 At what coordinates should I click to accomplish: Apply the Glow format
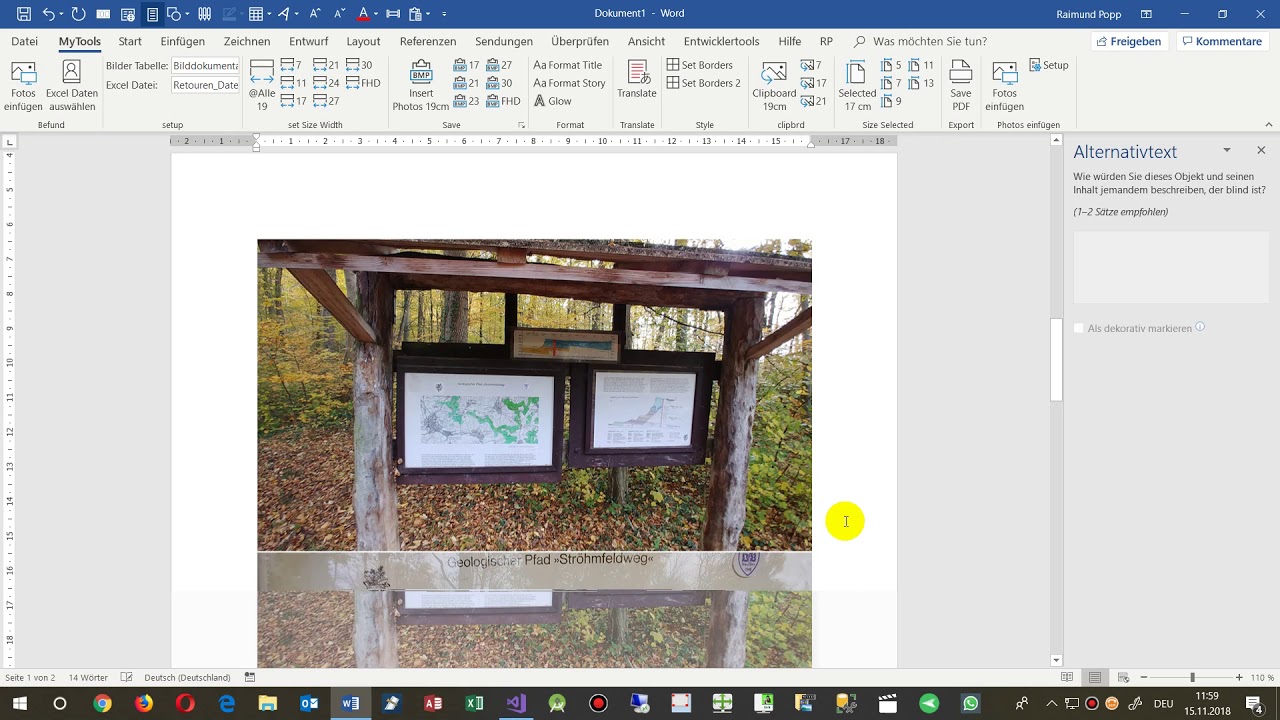tap(553, 101)
